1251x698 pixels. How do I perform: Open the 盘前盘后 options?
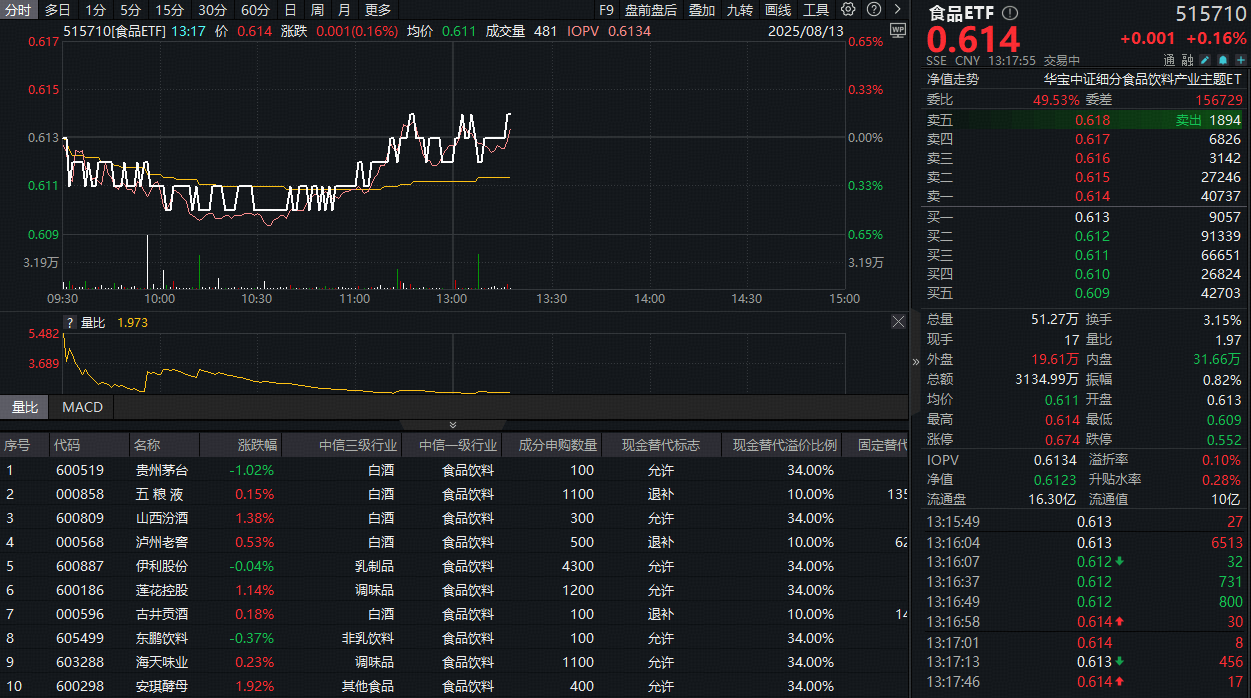pyautogui.click(x=651, y=10)
